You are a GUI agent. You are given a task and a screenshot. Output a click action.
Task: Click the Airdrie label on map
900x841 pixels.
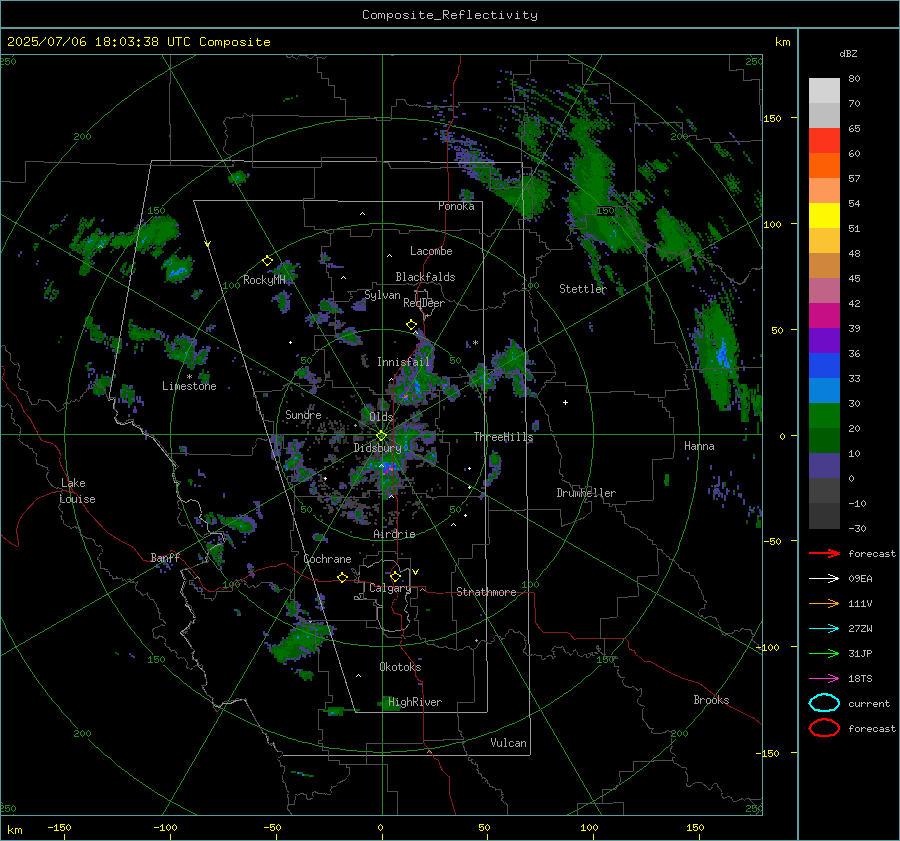[394, 534]
